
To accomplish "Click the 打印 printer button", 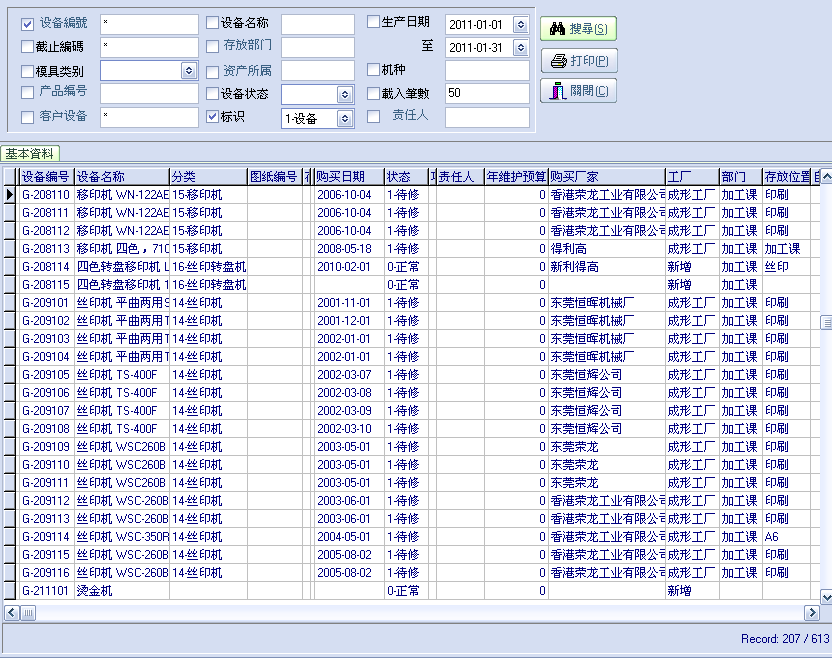I will 578,61.
